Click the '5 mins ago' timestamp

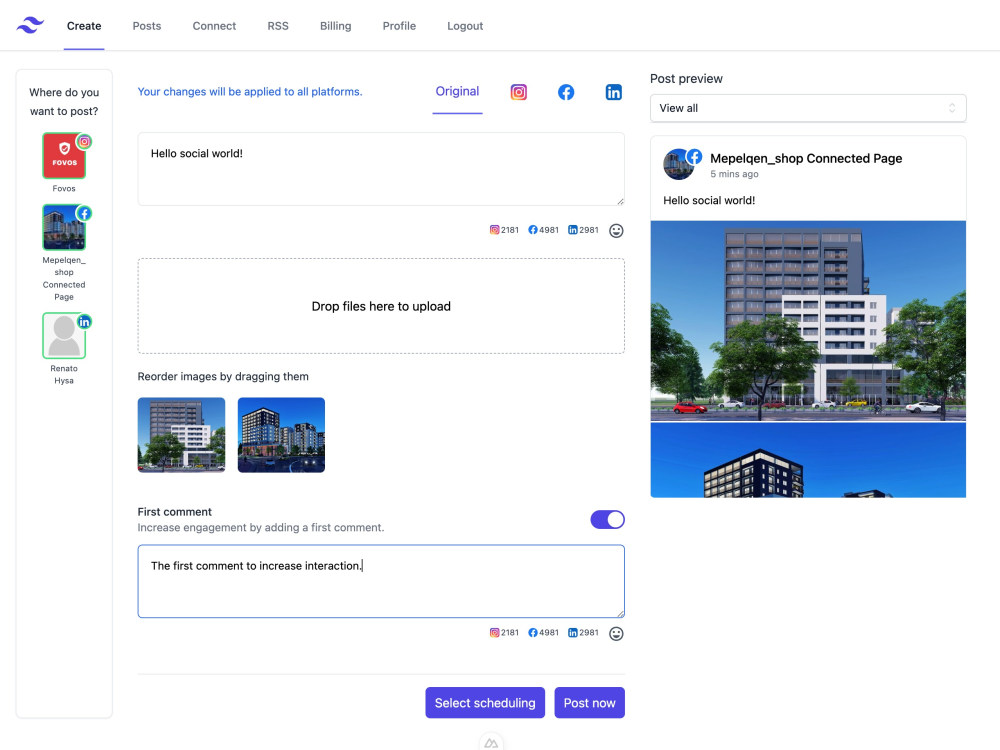[x=735, y=174]
